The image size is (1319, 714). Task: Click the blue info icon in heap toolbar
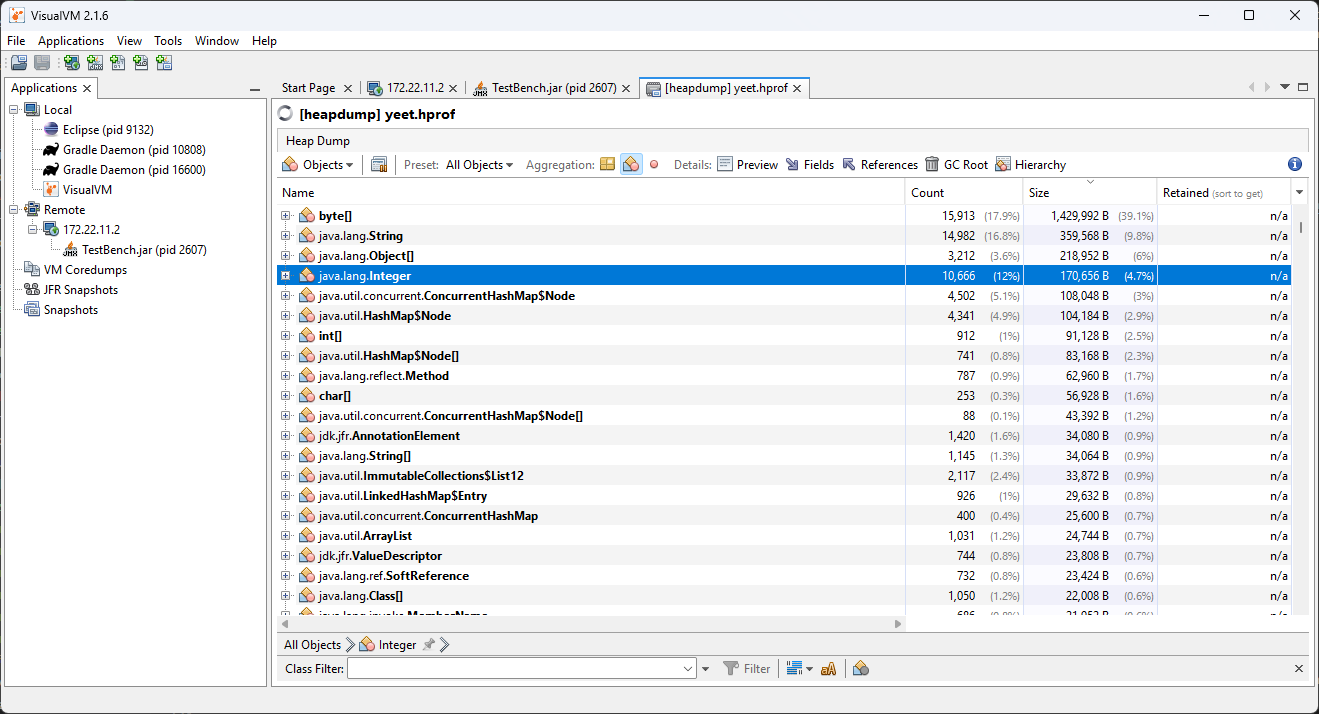pos(1295,165)
